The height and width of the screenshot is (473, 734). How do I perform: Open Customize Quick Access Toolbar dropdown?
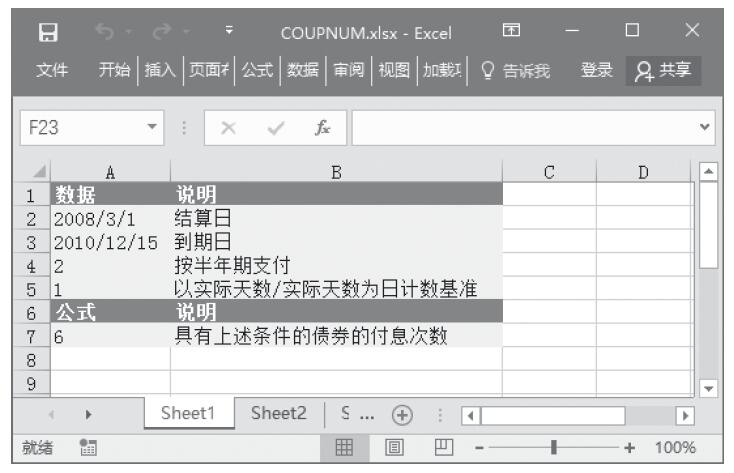pos(229,33)
